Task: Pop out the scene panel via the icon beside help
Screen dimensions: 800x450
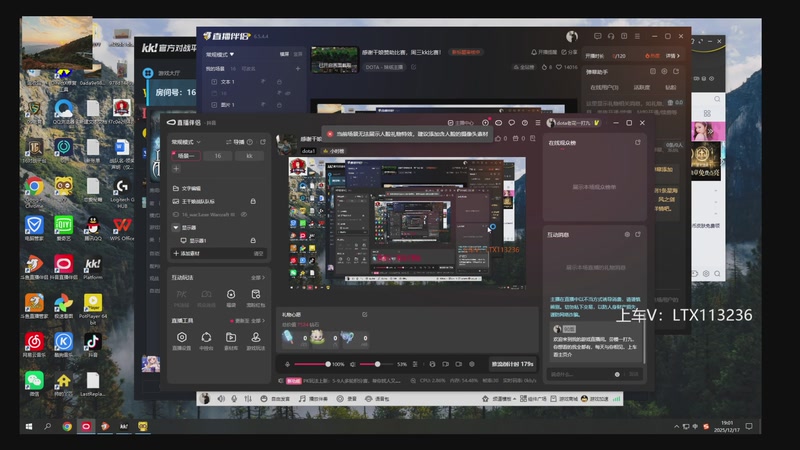Action: pos(263,142)
